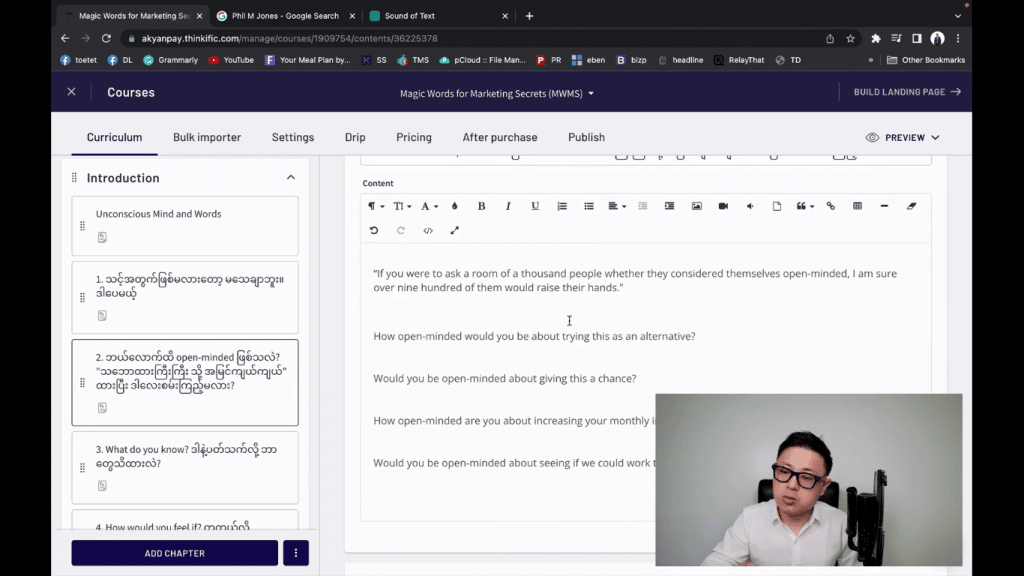Open the Publish tab
Image resolution: width=1024 pixels, height=576 pixels.
[x=586, y=137]
